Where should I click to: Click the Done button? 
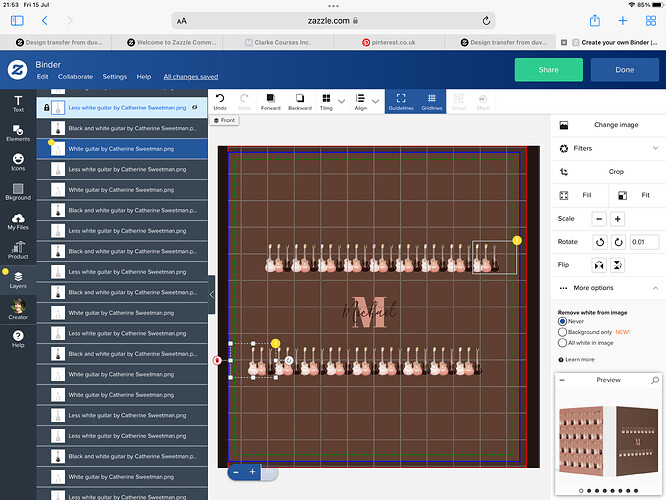[x=624, y=70]
